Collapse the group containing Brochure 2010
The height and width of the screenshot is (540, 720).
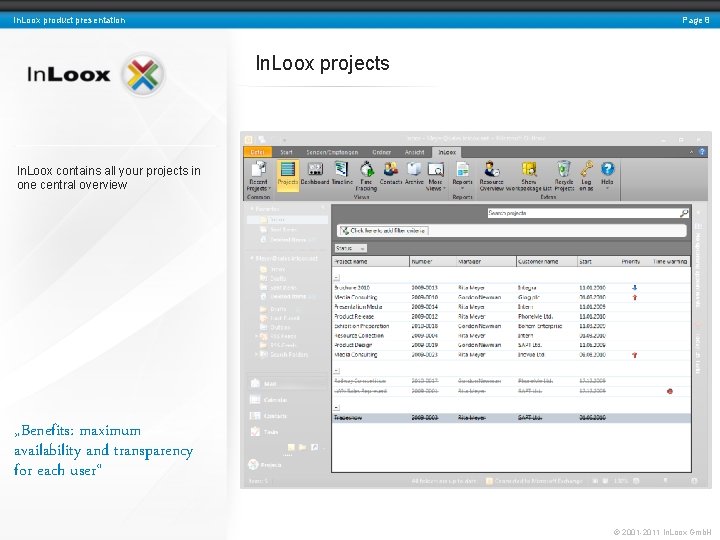(337, 277)
